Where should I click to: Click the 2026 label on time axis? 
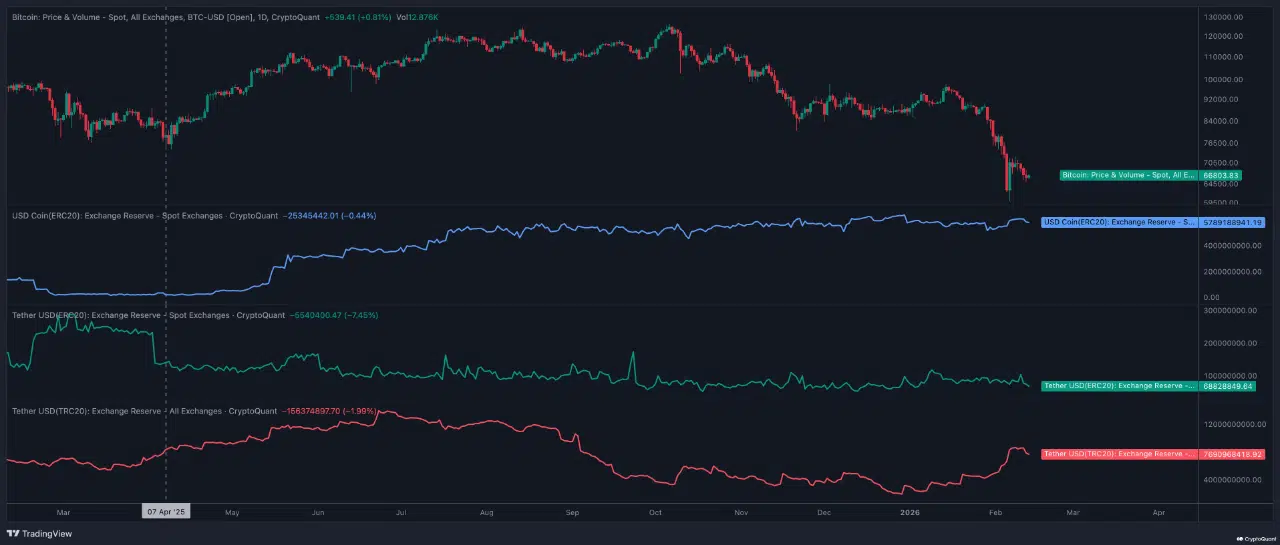910,511
